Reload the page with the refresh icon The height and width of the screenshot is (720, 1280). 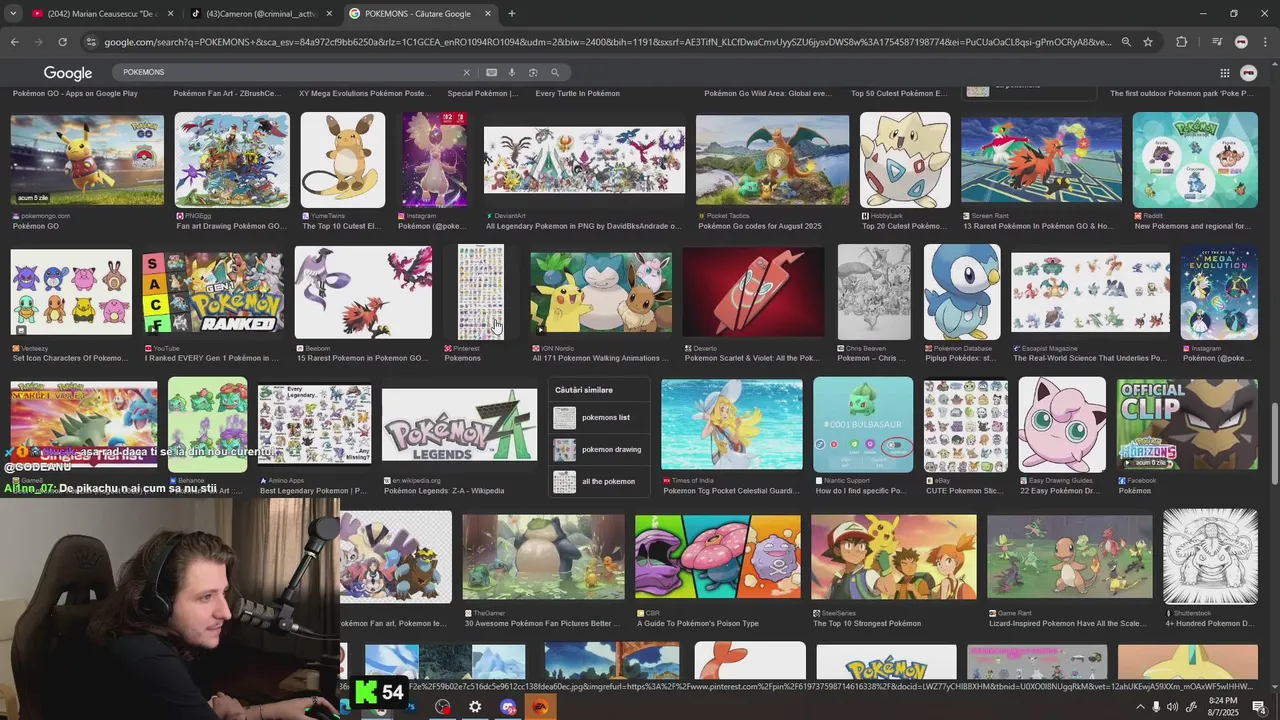click(x=62, y=42)
